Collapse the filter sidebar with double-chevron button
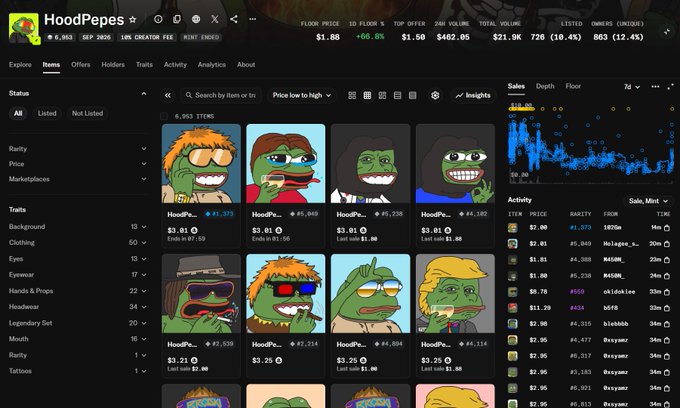This screenshot has width=680, height=408. click(168, 95)
